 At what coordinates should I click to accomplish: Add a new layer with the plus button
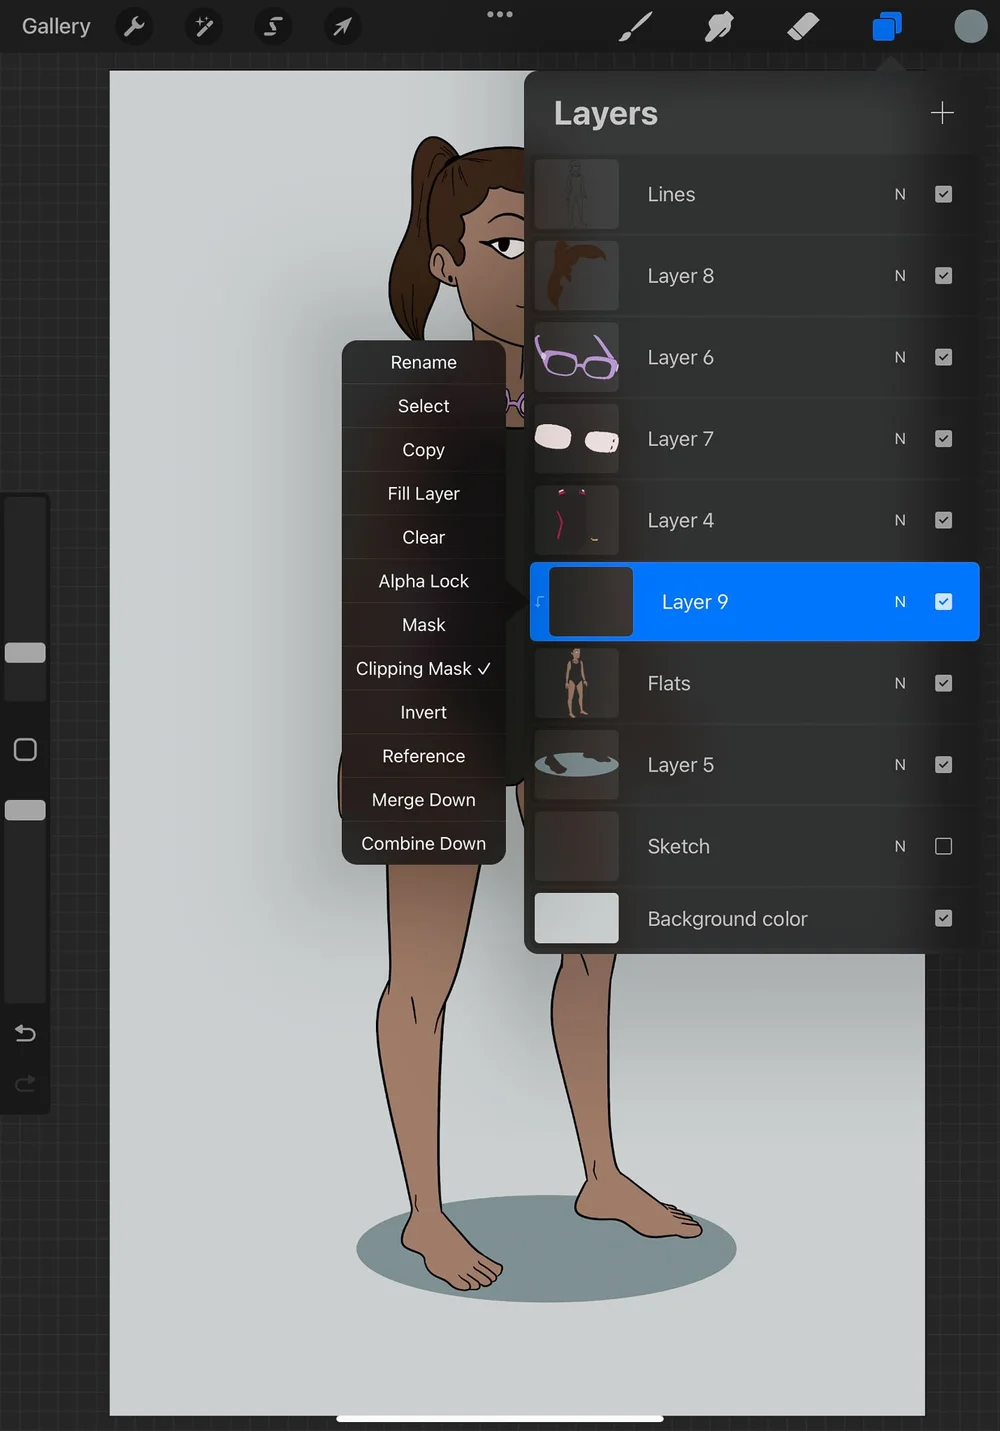coord(941,112)
